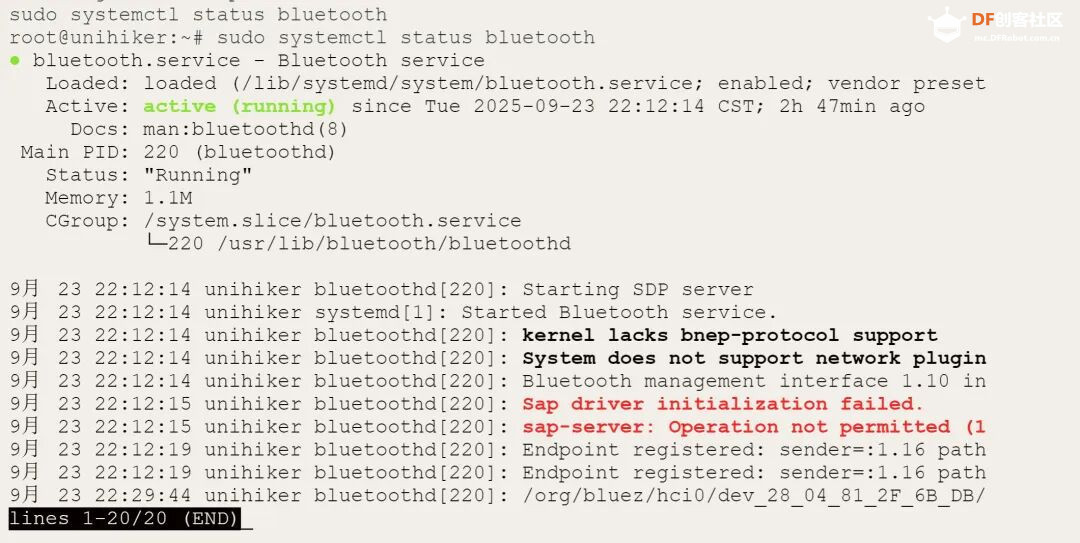This screenshot has height=543, width=1080.
Task: Click the root@unihiker command prompt line
Action: pyautogui.click(x=302, y=37)
